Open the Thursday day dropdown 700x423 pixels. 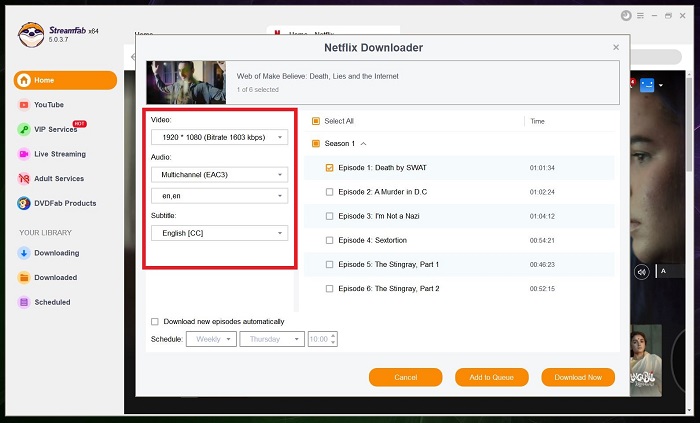tap(272, 339)
